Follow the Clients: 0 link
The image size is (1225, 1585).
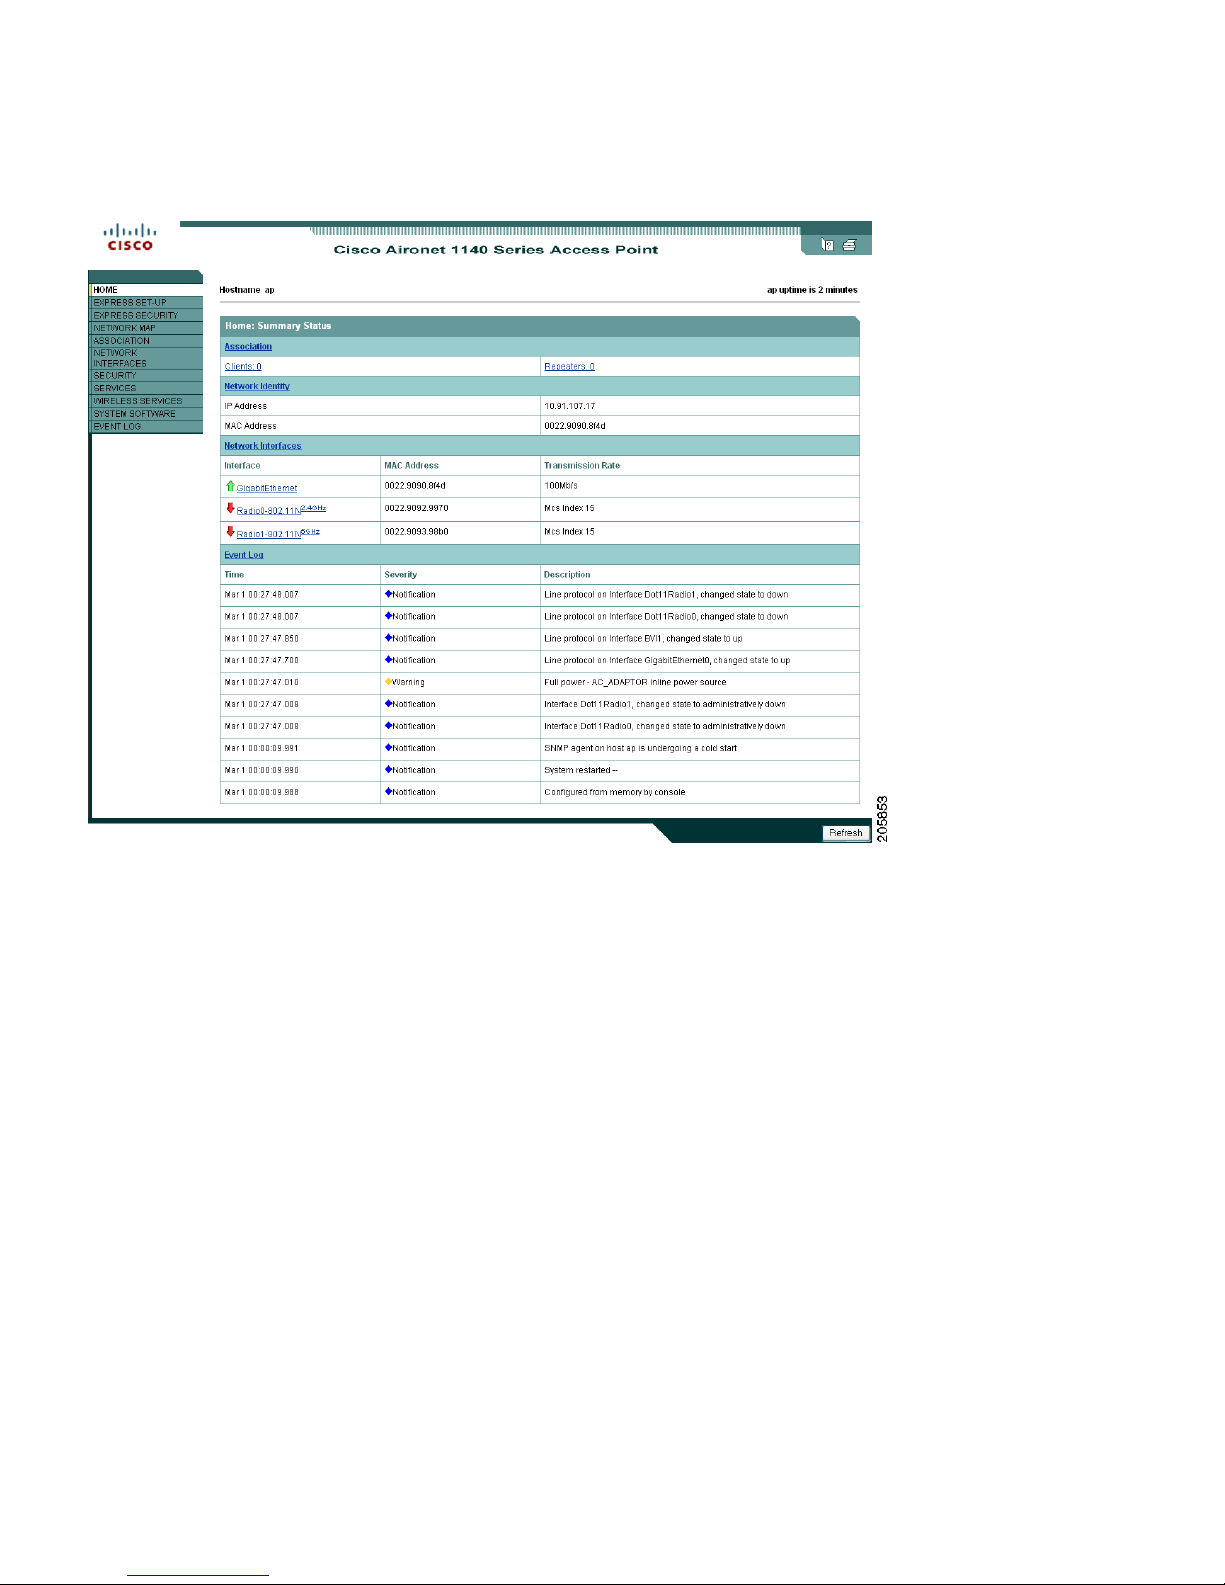pos(243,367)
